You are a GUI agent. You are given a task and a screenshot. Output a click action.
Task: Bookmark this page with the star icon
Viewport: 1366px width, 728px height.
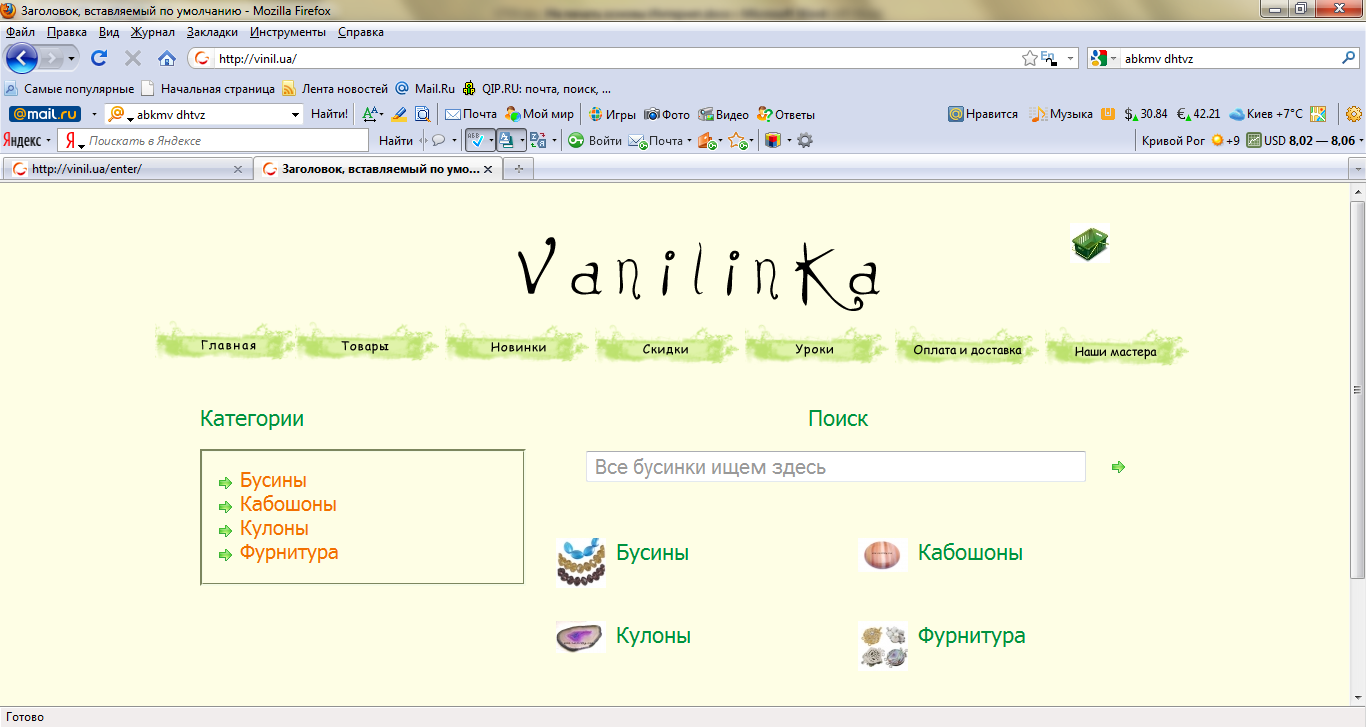click(x=1029, y=59)
